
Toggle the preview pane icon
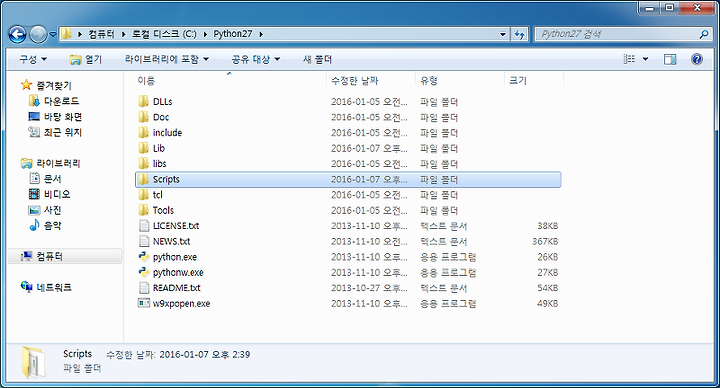[x=670, y=59]
